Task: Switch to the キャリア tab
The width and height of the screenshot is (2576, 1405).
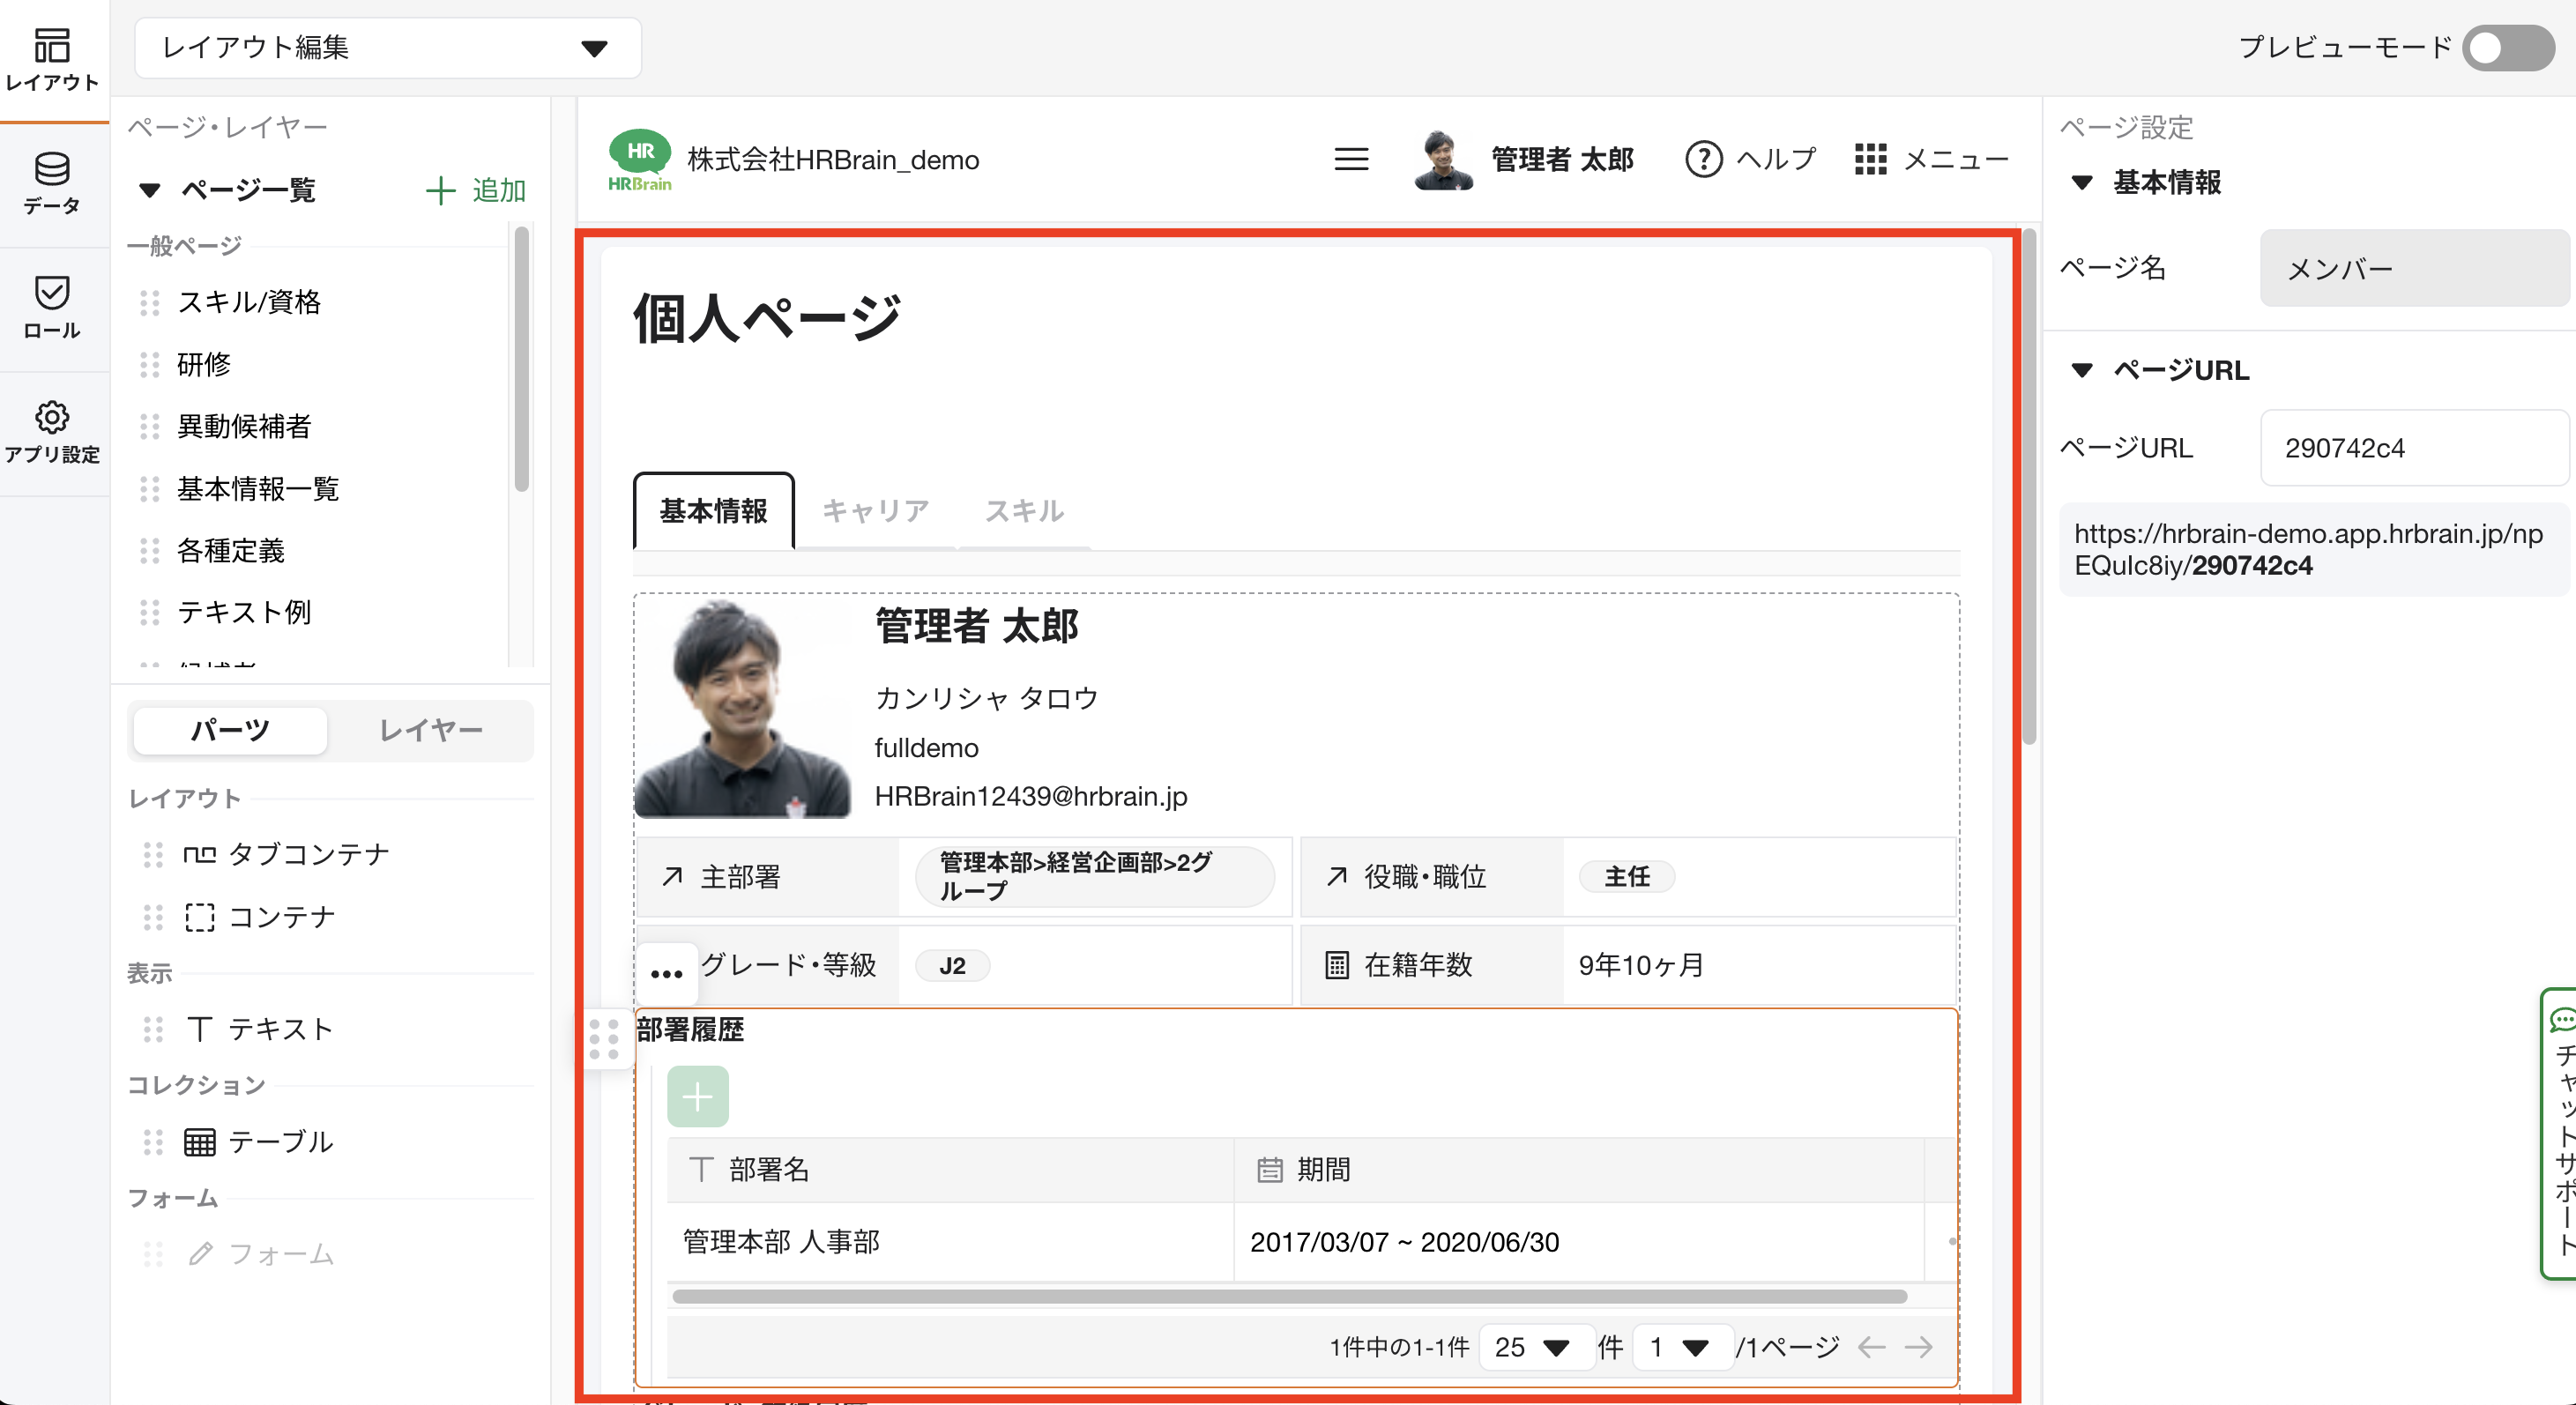Action: [x=875, y=511]
